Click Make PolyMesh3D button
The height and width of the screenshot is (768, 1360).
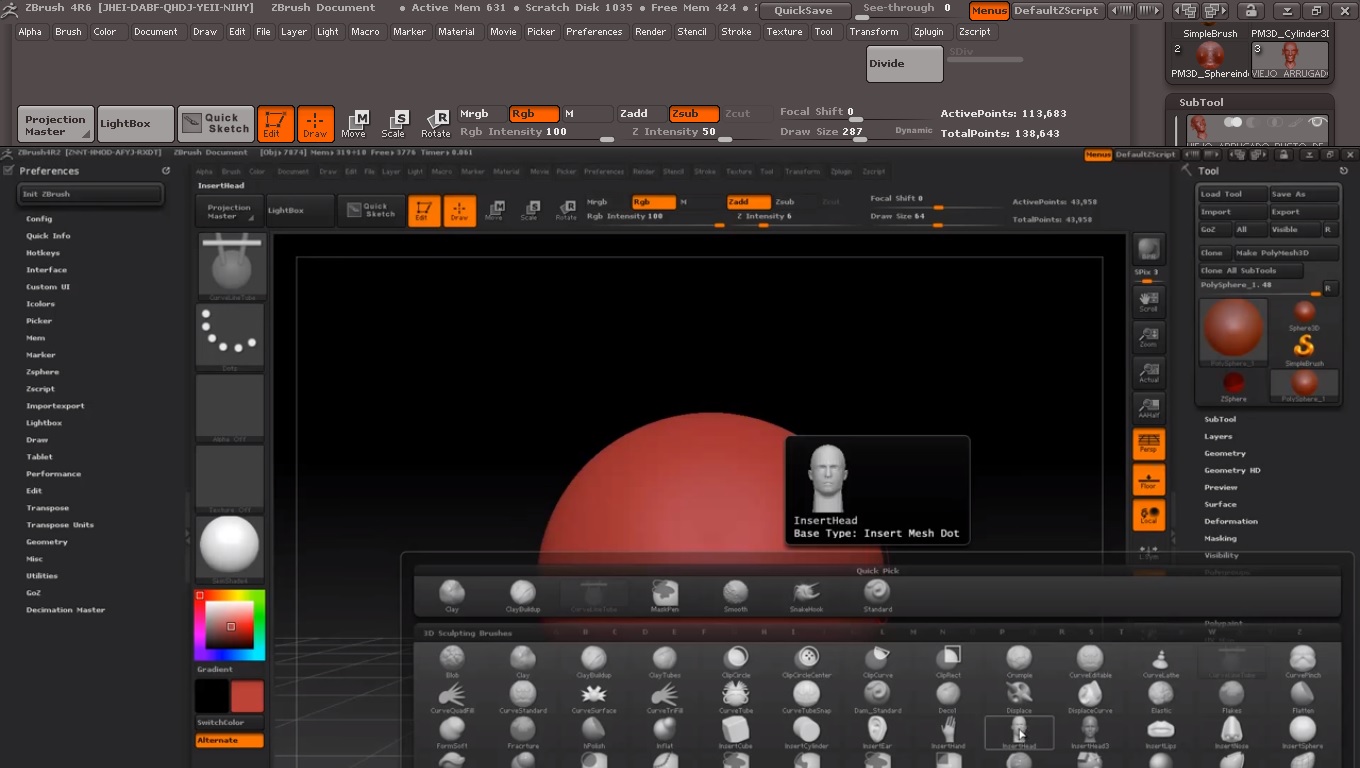pyautogui.click(x=1286, y=253)
